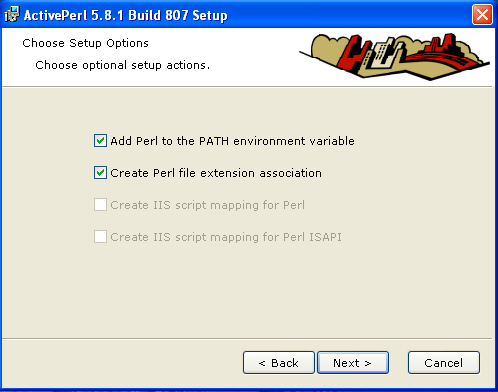Viewport: 498px width, 392px height.
Task: Go back with the Back button
Action: pos(279,363)
